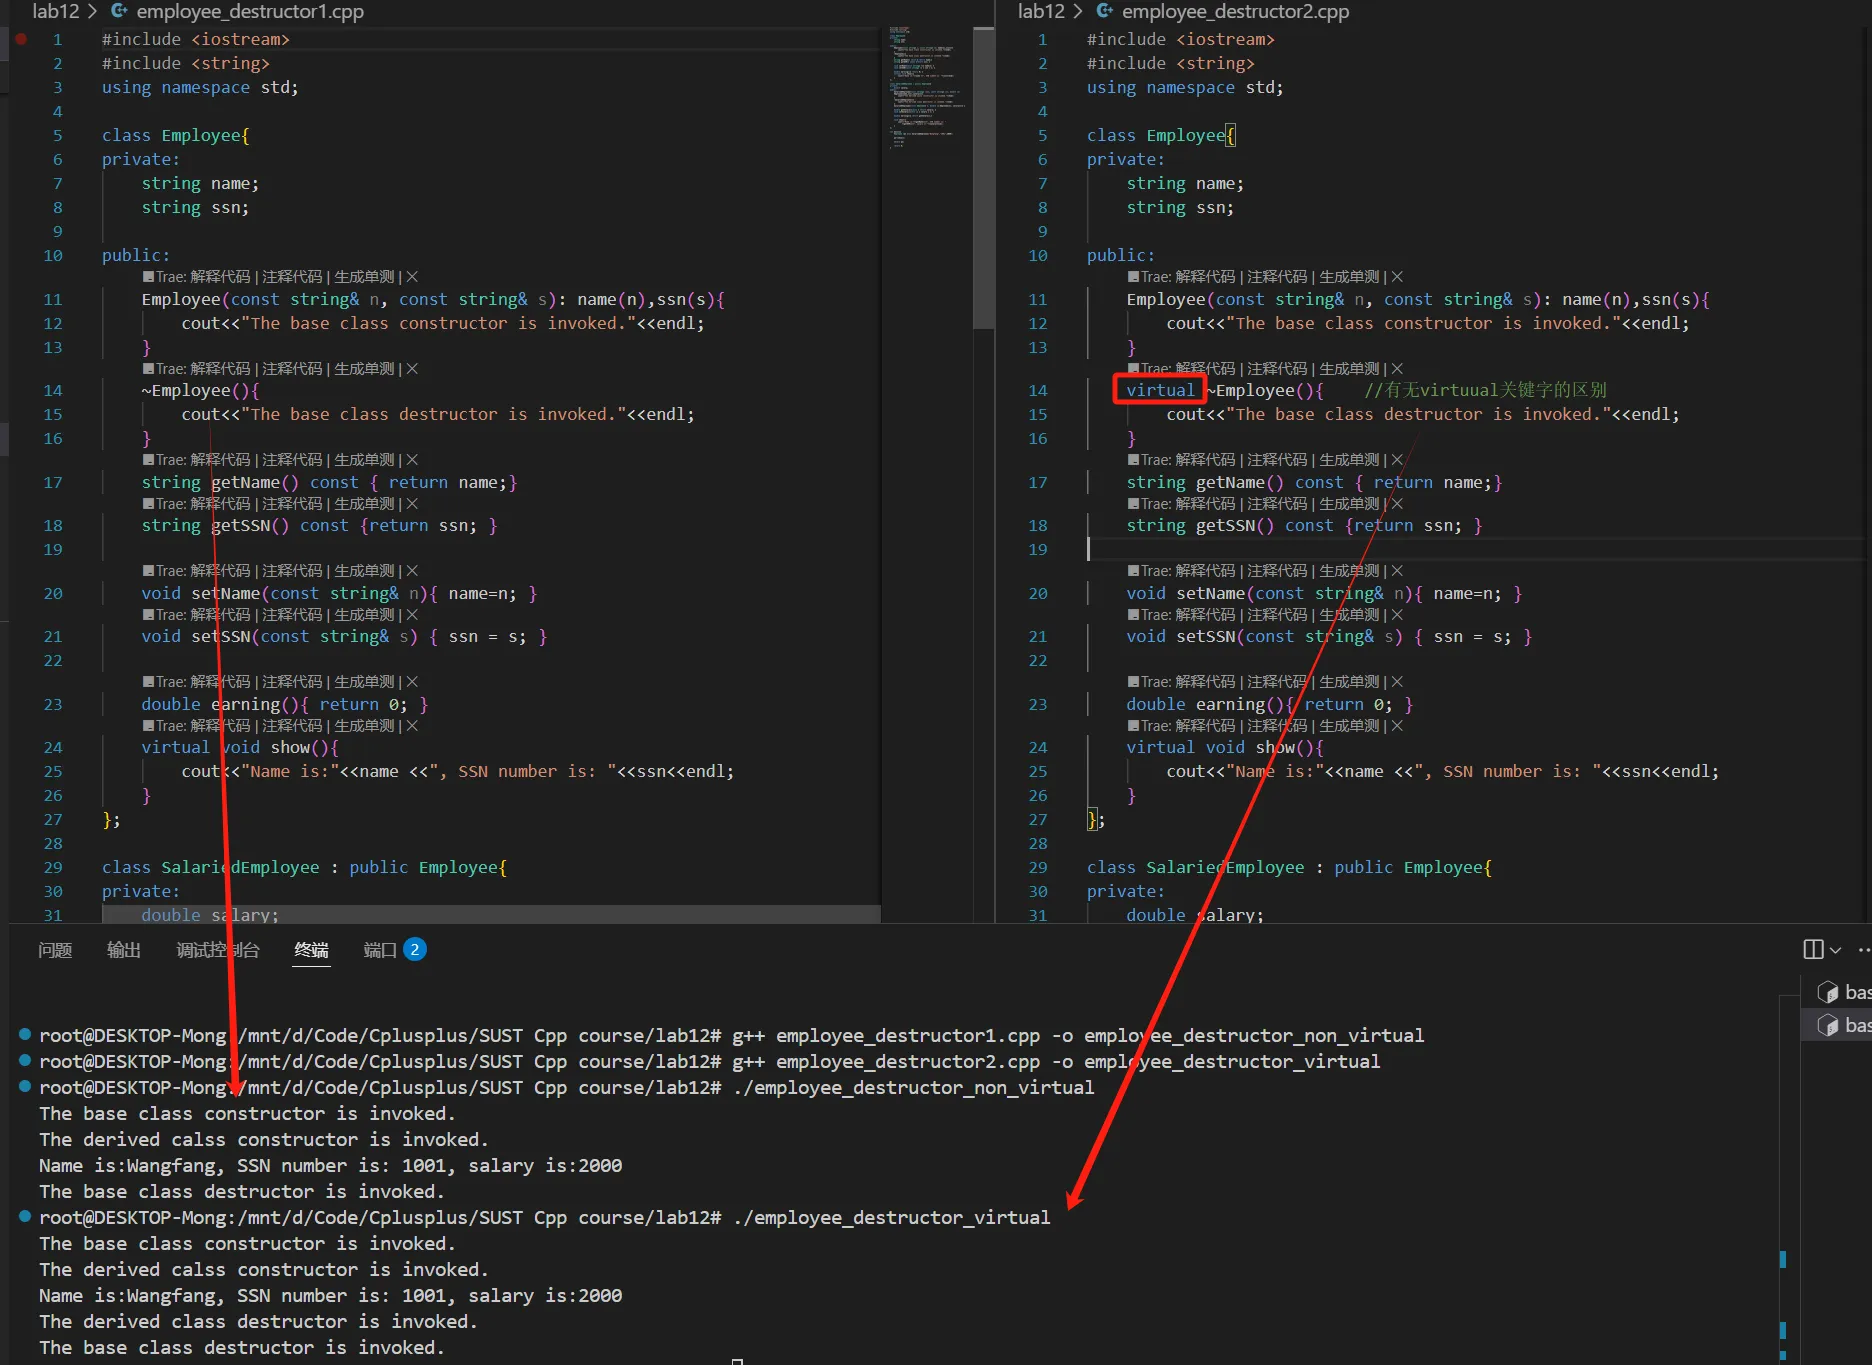Click the C++ file icon beside employee_destructor2.cpp
The height and width of the screenshot is (1365, 1872).
click(x=1104, y=11)
